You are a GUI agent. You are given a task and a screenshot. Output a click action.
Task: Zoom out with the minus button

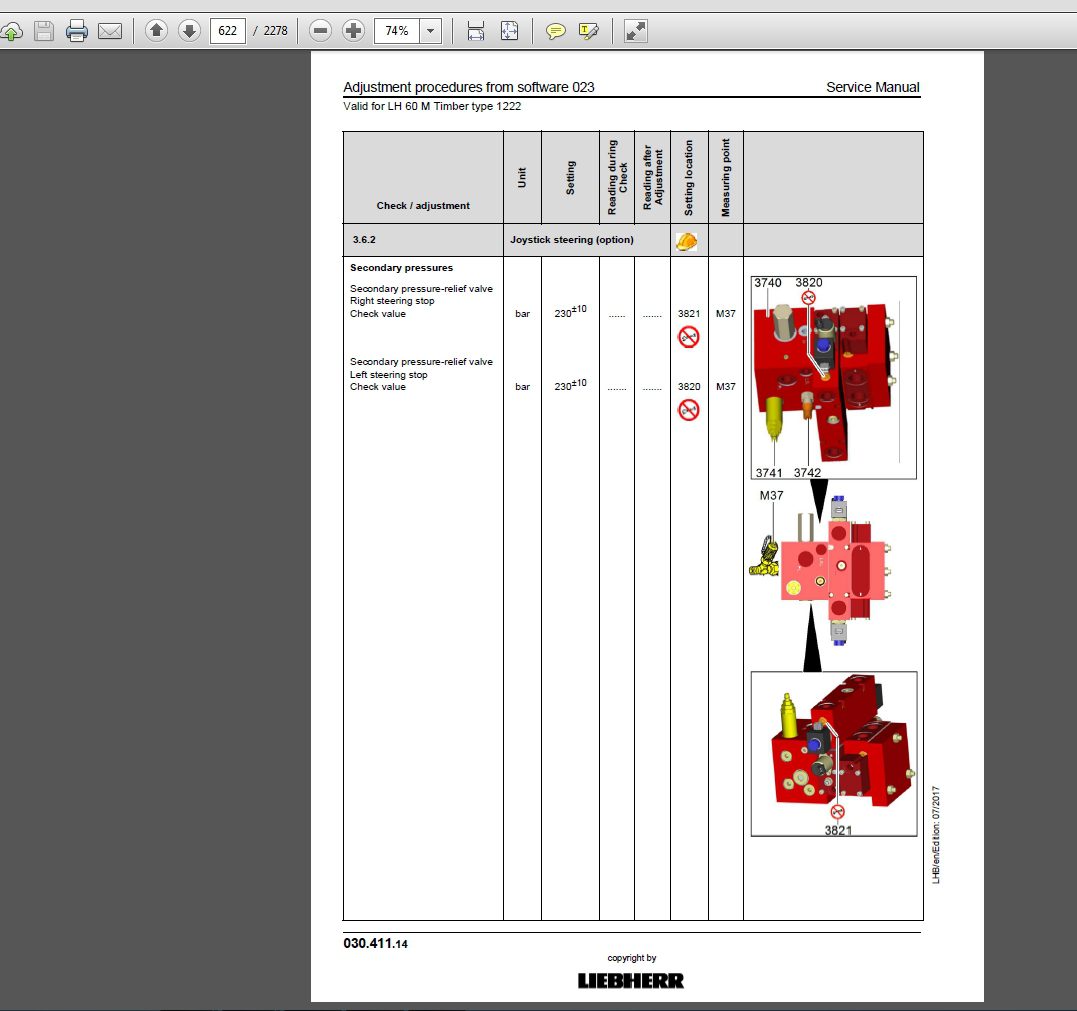pos(320,30)
